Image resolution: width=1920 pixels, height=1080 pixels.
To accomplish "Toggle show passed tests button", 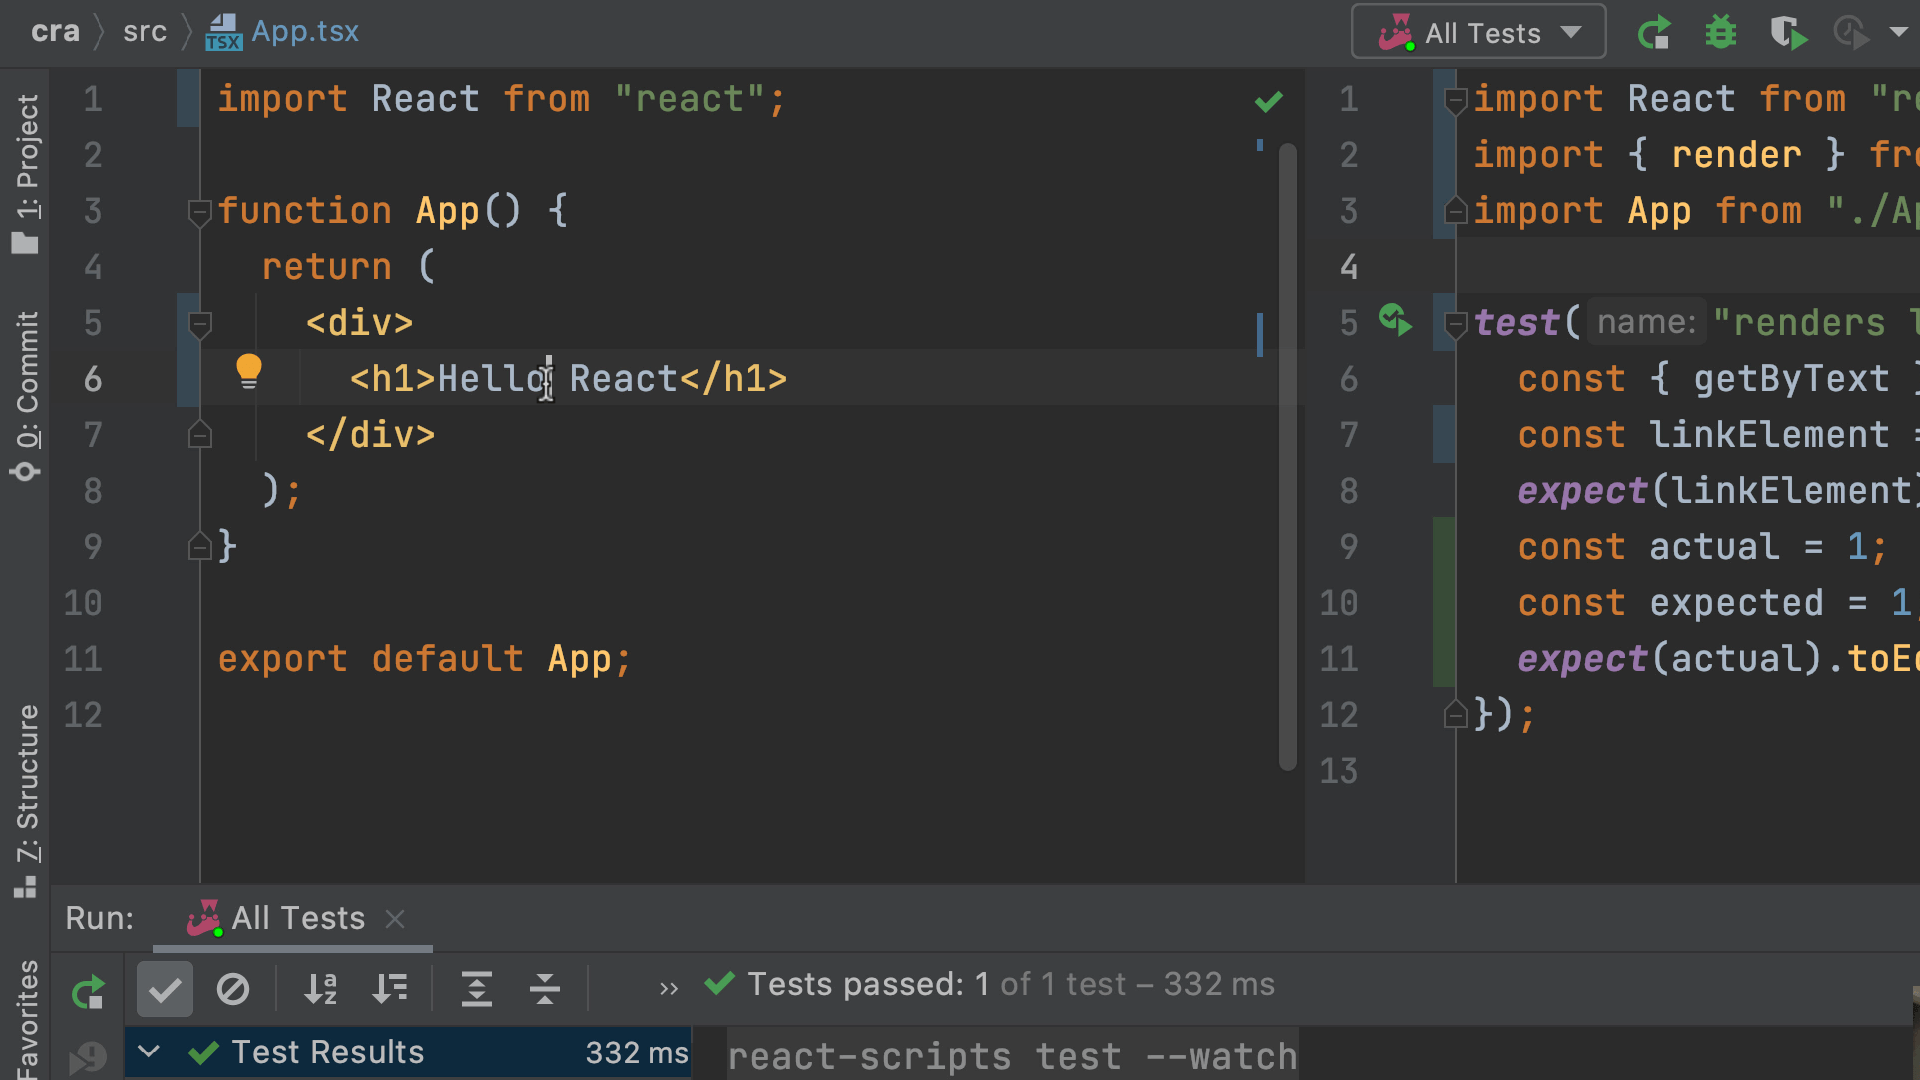I will tap(165, 989).
